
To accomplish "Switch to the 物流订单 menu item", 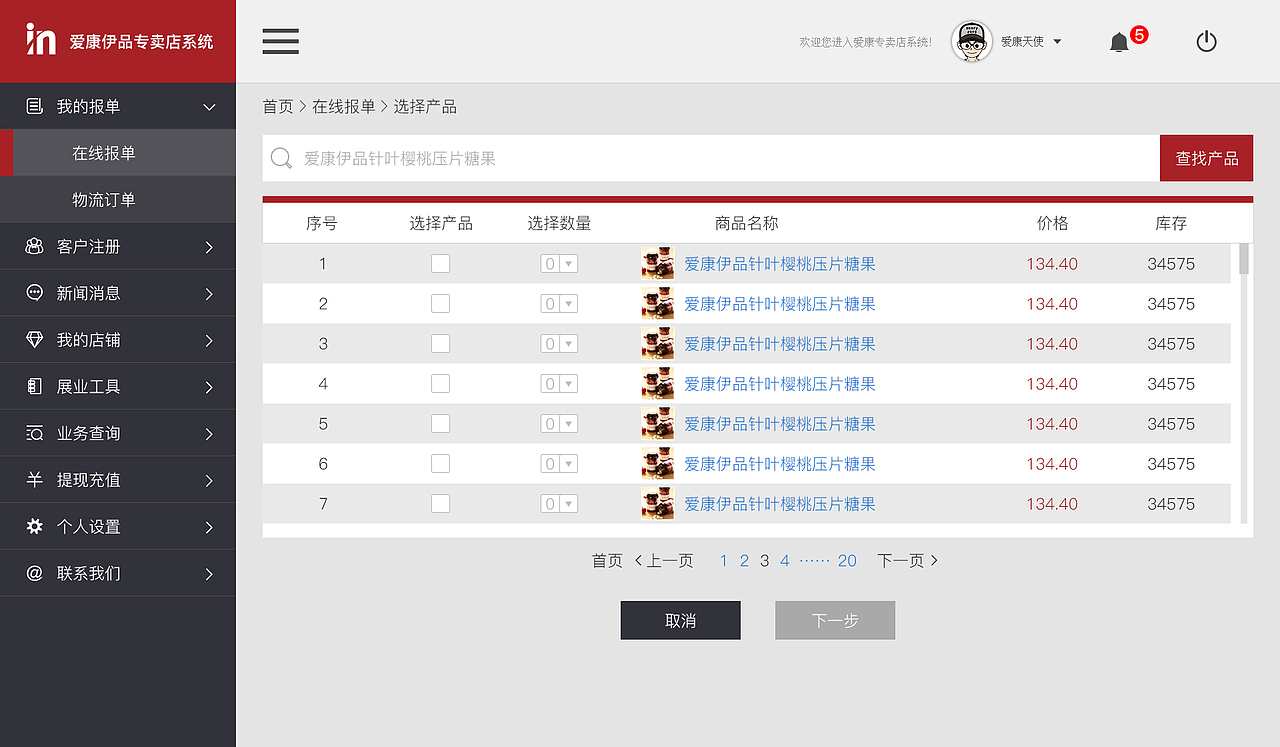I will (118, 199).
